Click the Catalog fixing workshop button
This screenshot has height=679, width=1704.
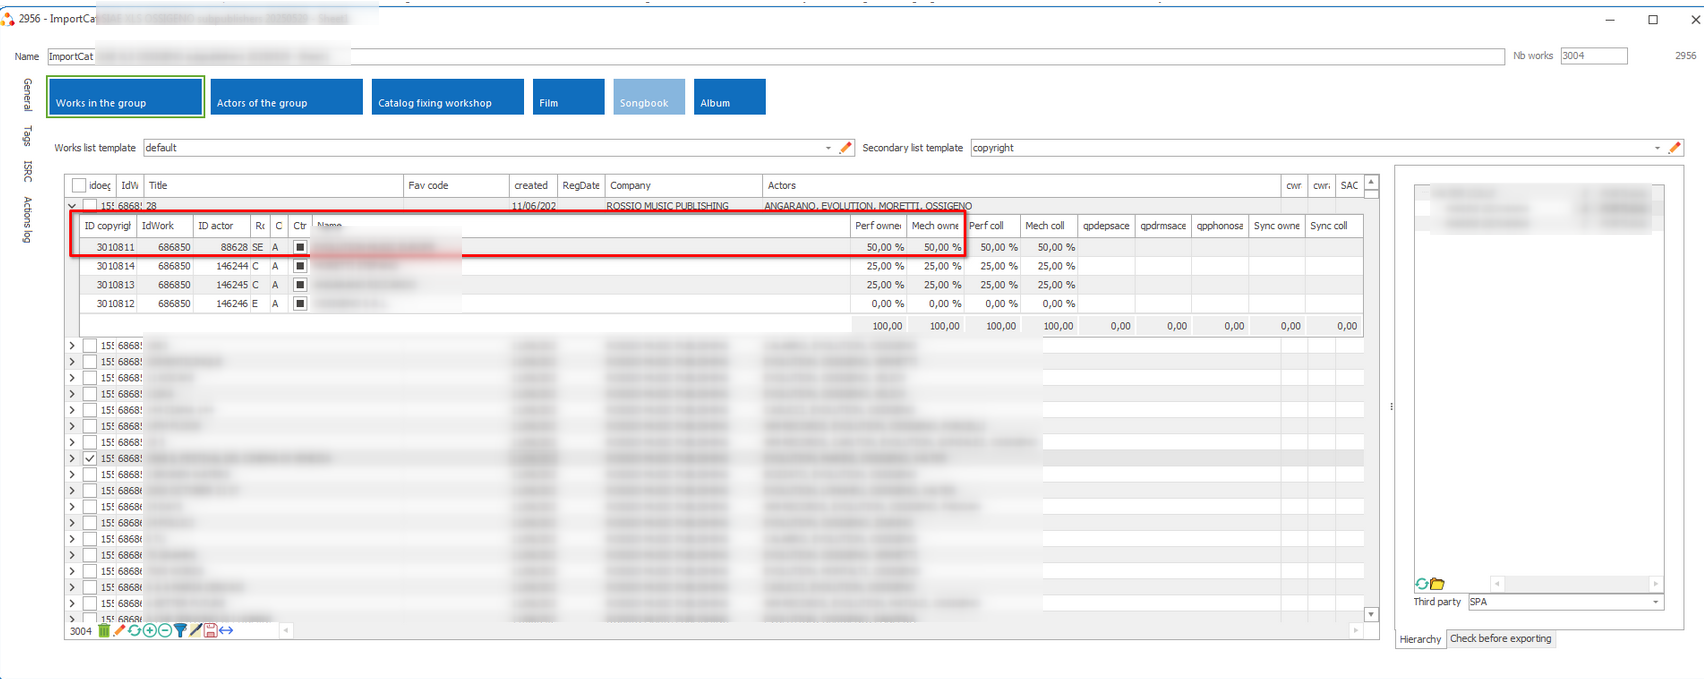(447, 98)
